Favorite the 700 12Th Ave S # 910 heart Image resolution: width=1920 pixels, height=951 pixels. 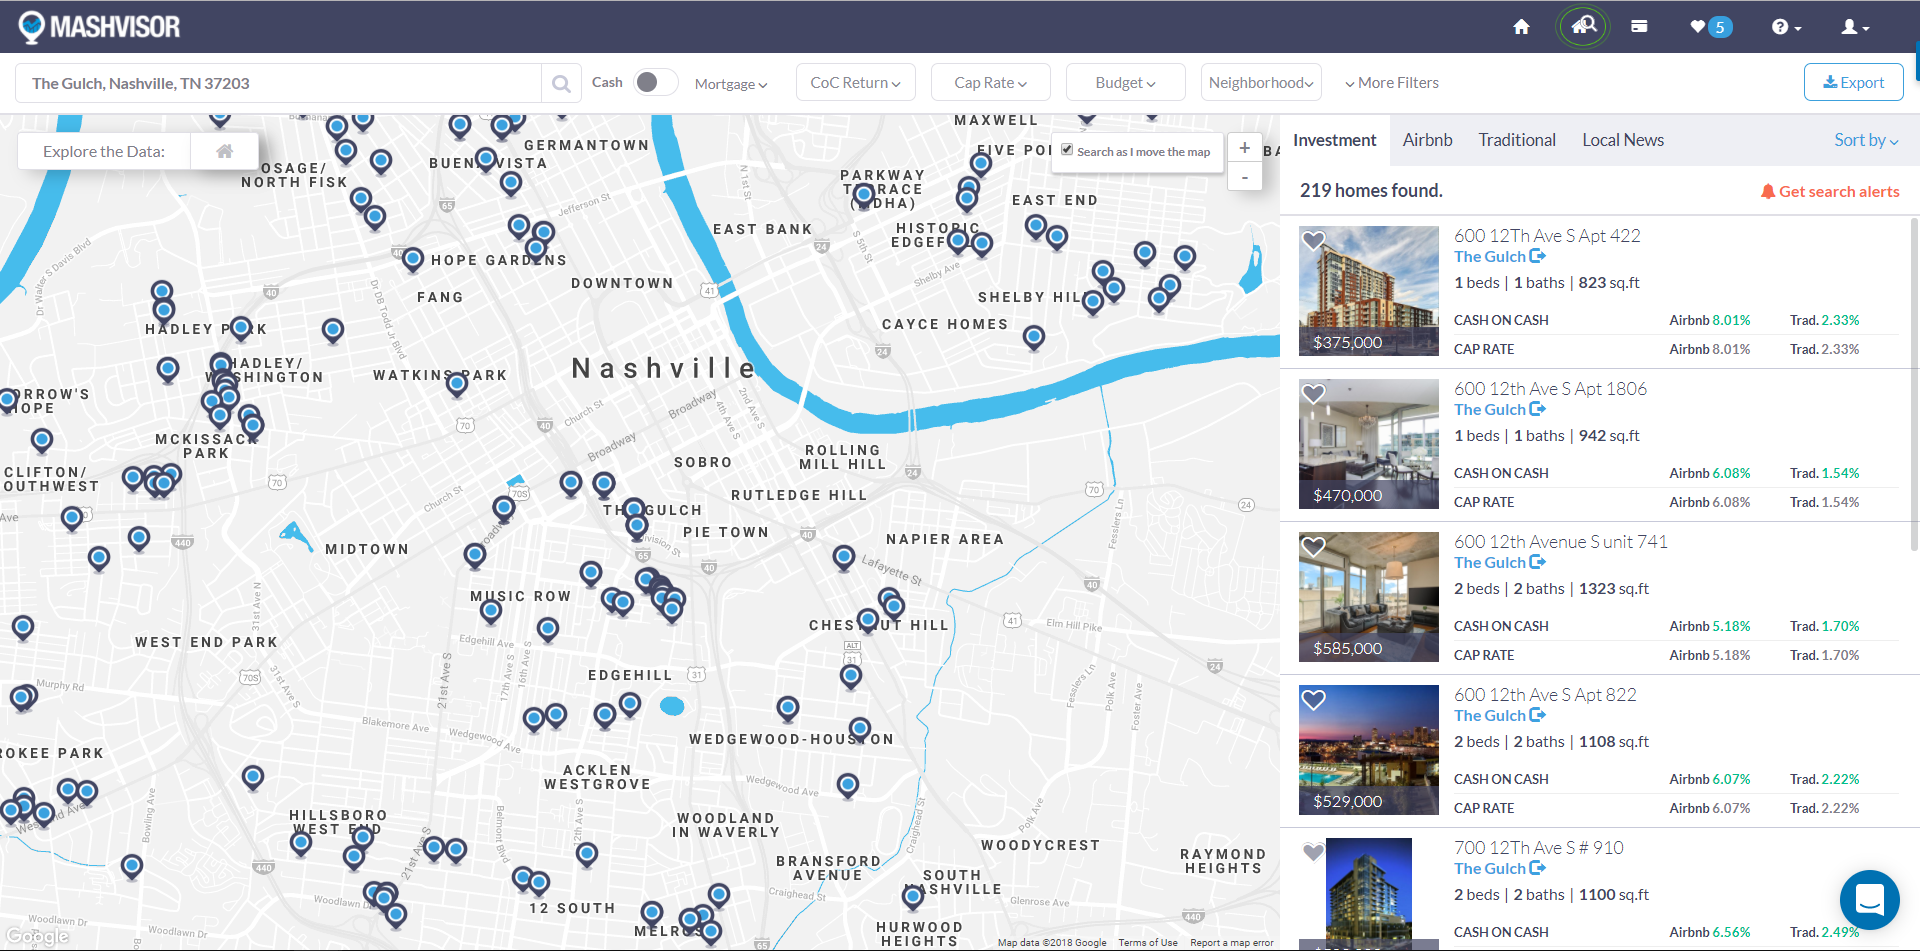pyautogui.click(x=1313, y=852)
